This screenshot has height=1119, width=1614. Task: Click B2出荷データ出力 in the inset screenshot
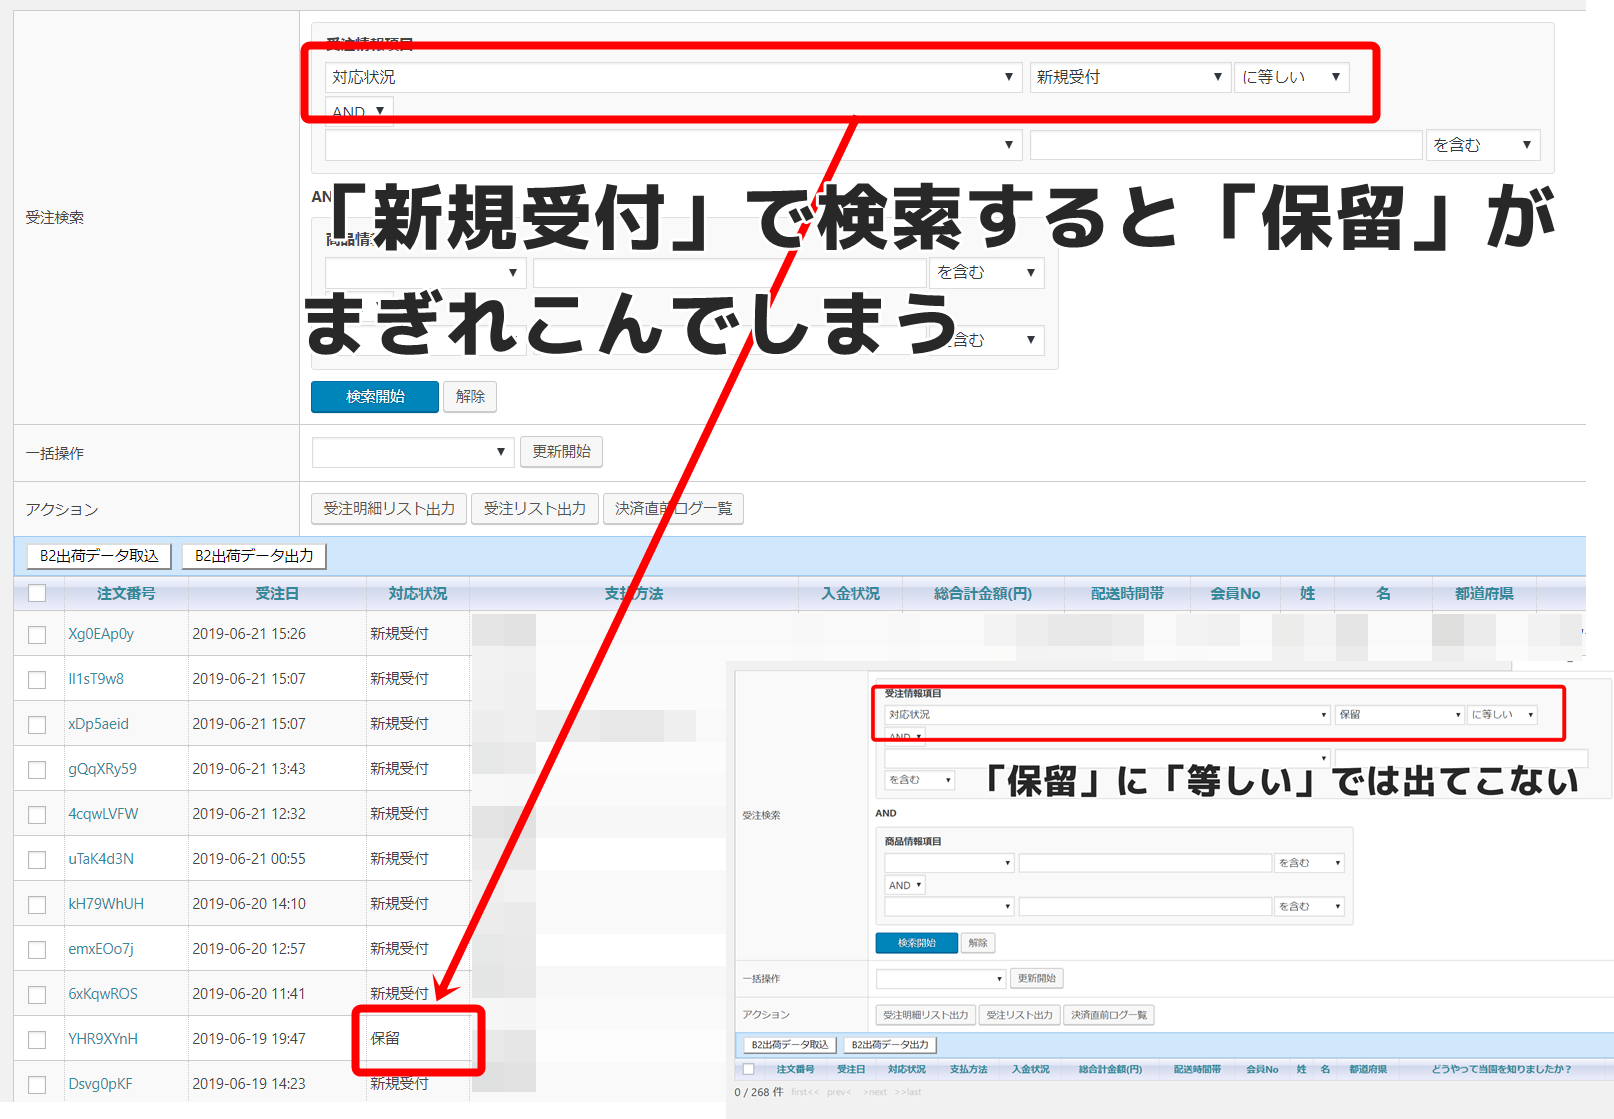click(890, 1045)
